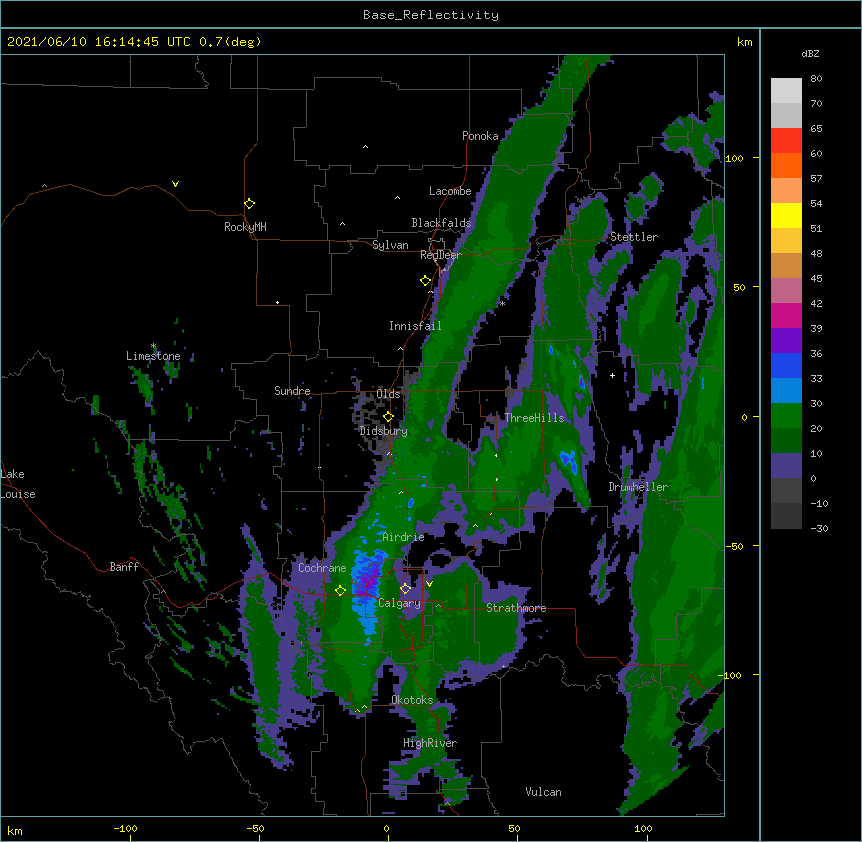The width and height of the screenshot is (862, 842).
Task: Click the lightest grey 70-80 dBZ legend swatch
Action: (786, 91)
